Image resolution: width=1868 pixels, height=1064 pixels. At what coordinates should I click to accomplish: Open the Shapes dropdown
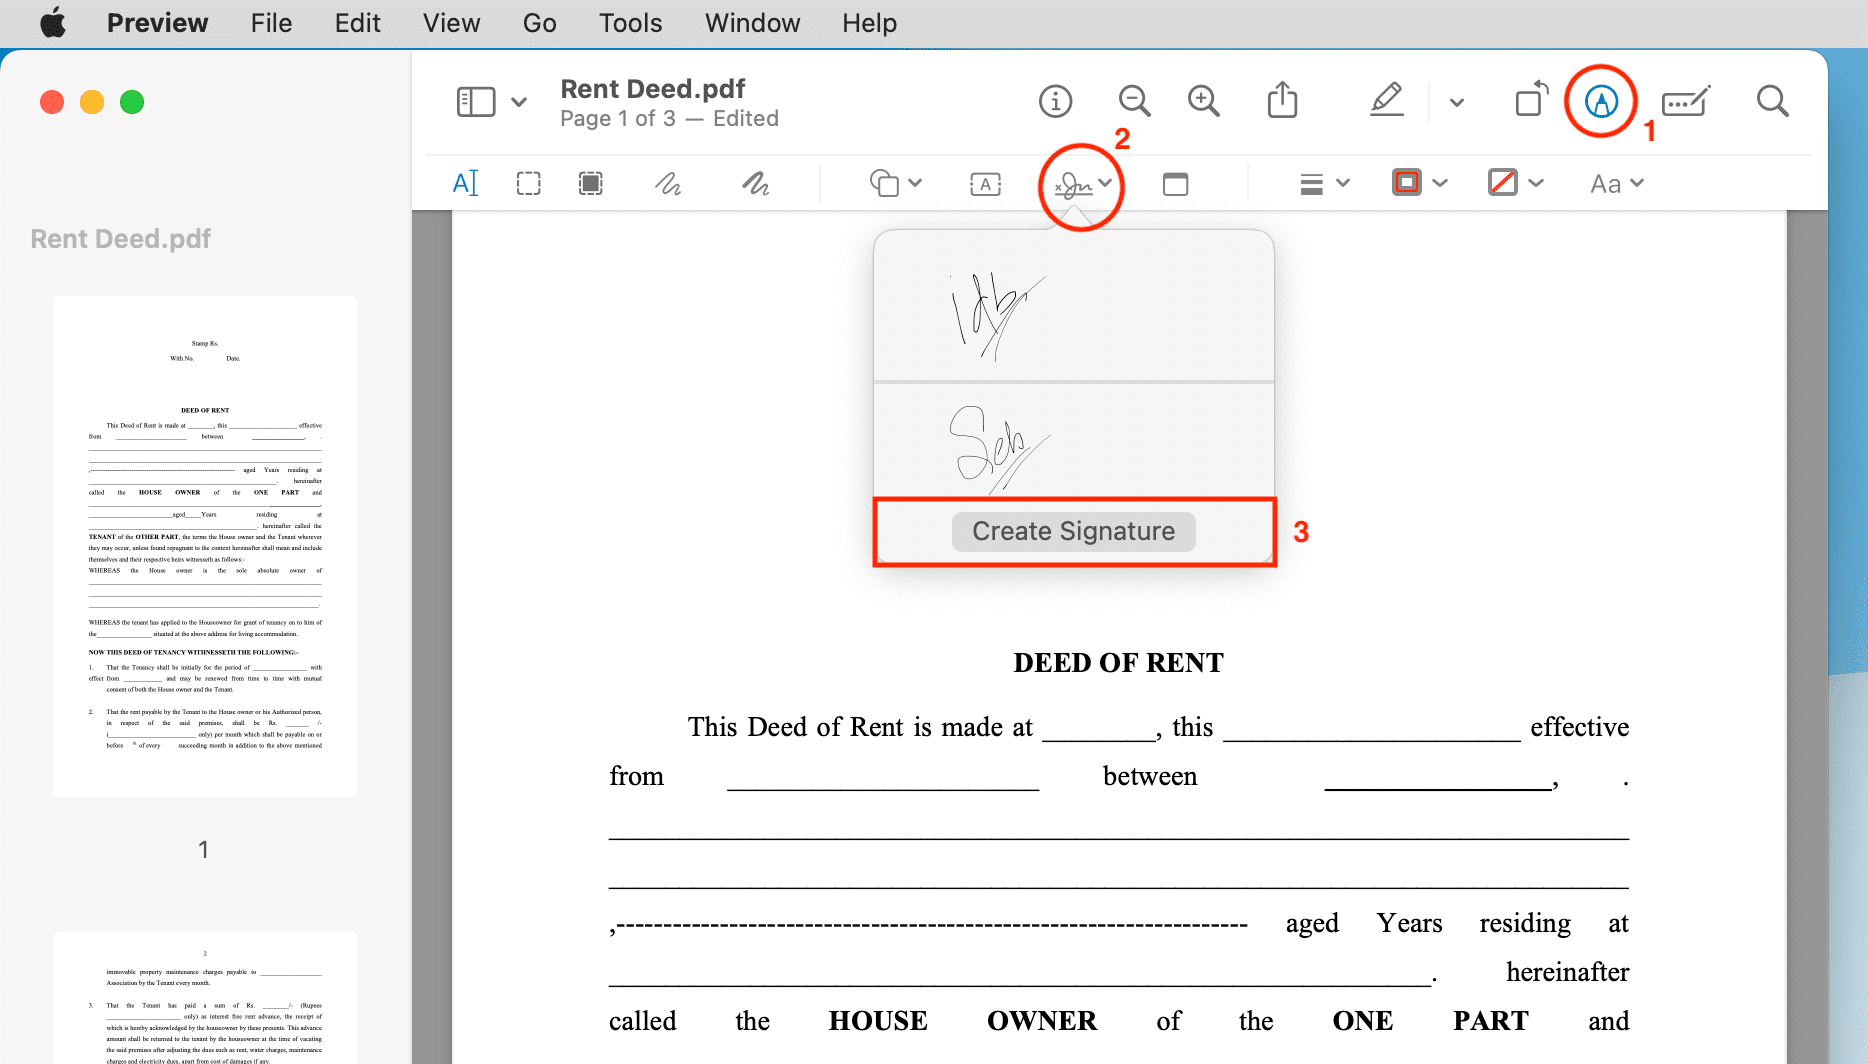pyautogui.click(x=894, y=183)
